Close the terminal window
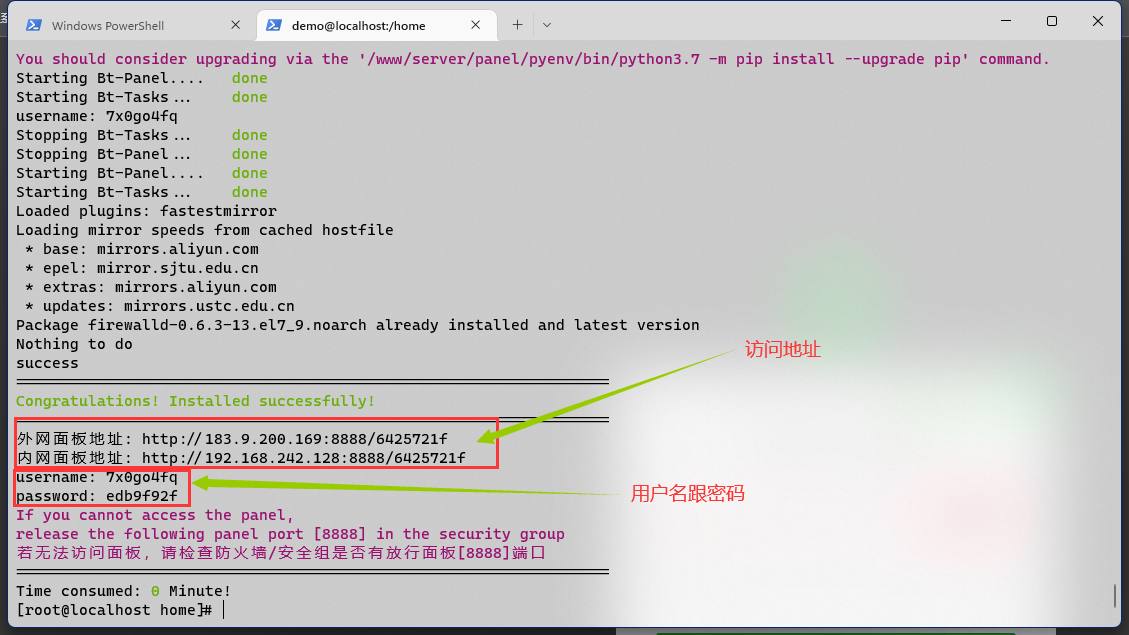Image resolution: width=1129 pixels, height=635 pixels. (1097, 22)
